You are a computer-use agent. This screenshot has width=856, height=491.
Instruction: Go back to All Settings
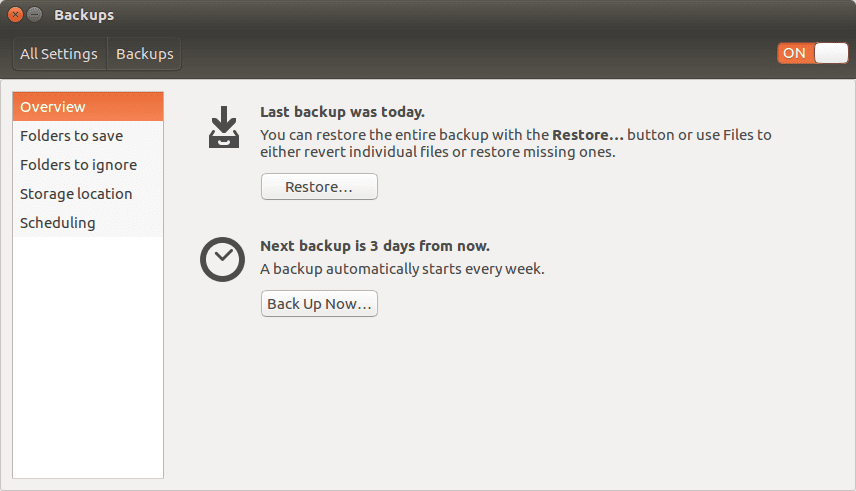click(x=59, y=54)
